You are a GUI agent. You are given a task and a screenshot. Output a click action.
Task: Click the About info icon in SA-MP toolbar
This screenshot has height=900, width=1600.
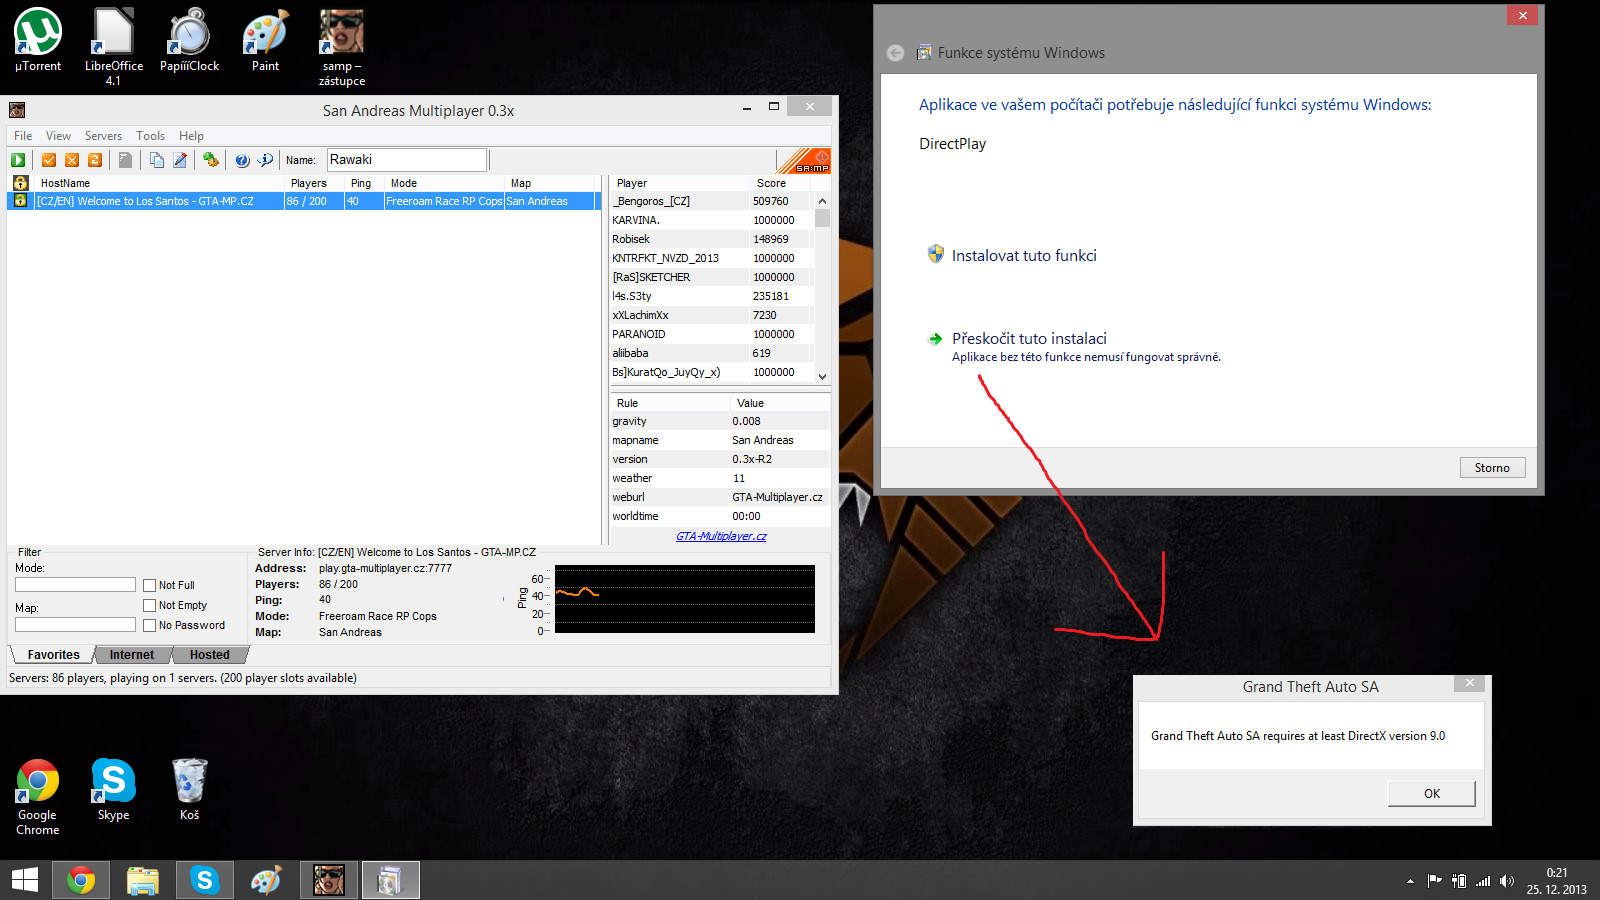click(x=265, y=160)
